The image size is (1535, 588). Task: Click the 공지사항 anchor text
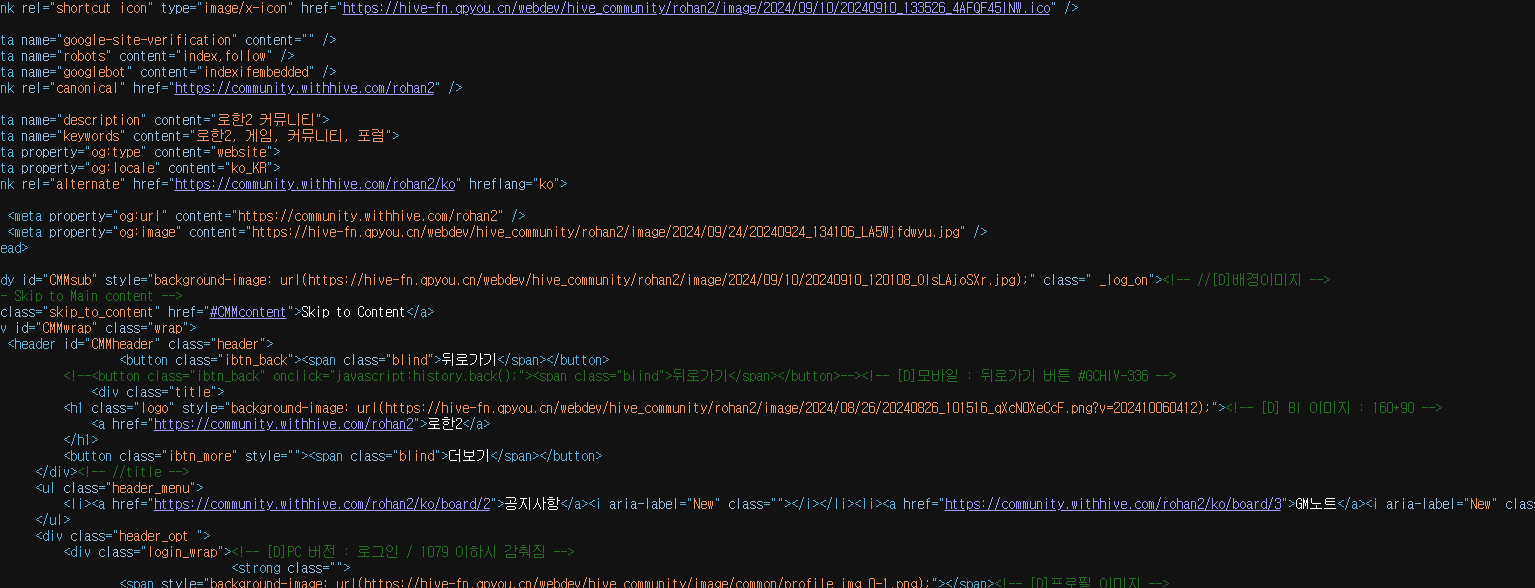(x=530, y=504)
